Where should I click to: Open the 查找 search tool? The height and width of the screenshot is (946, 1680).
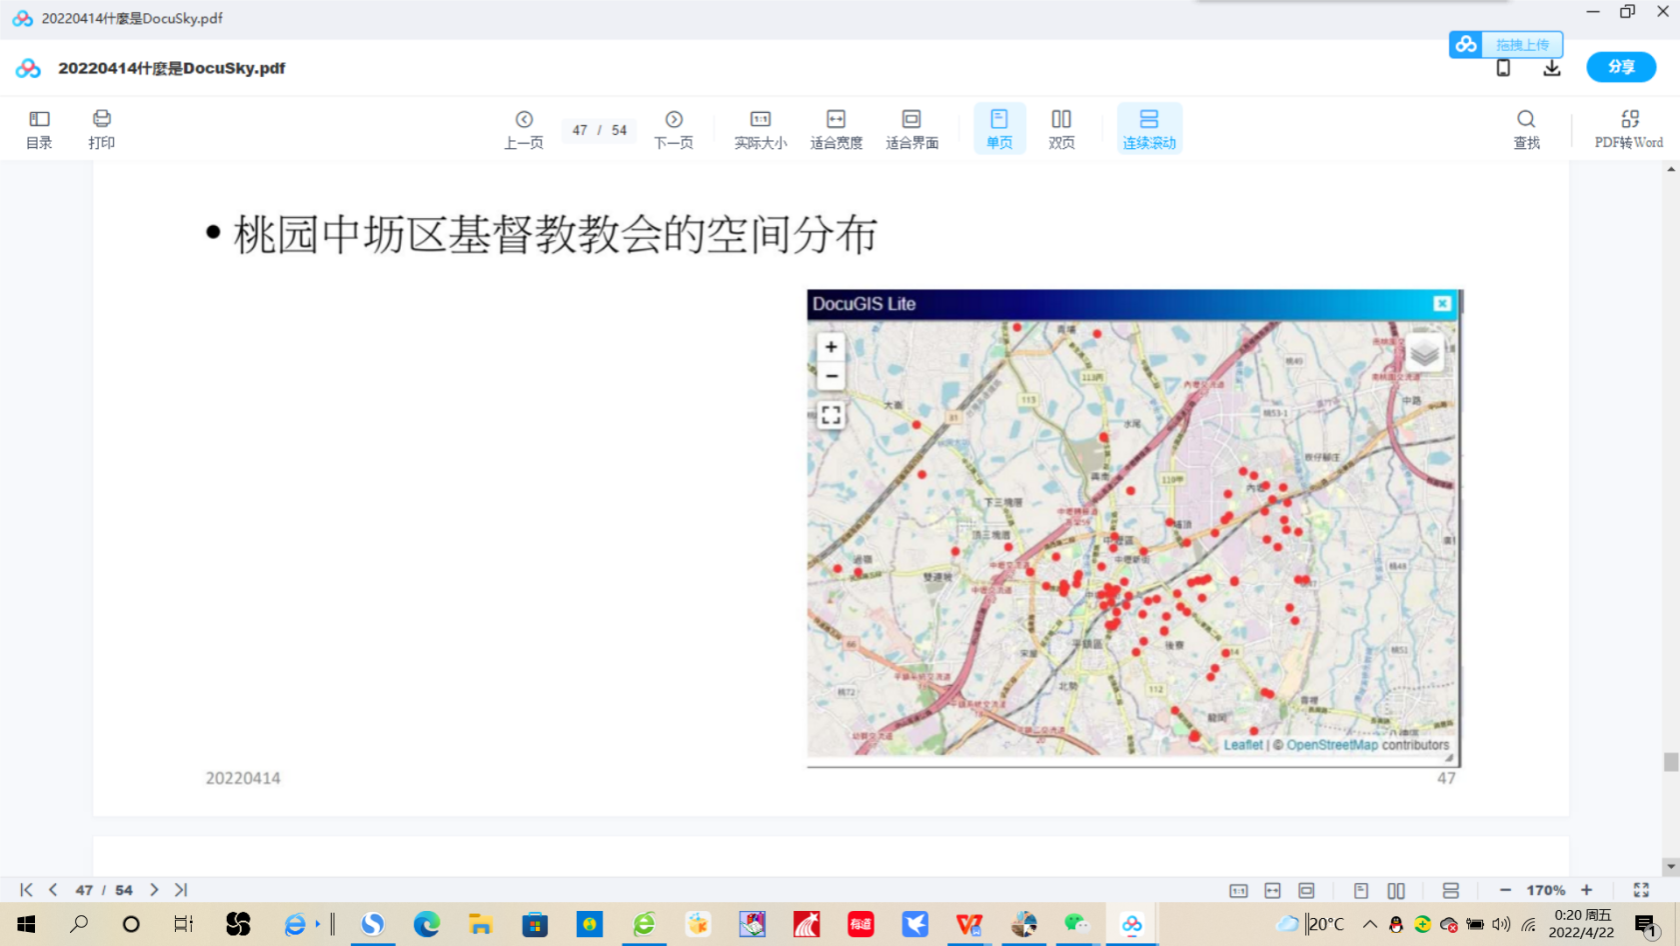(x=1526, y=129)
